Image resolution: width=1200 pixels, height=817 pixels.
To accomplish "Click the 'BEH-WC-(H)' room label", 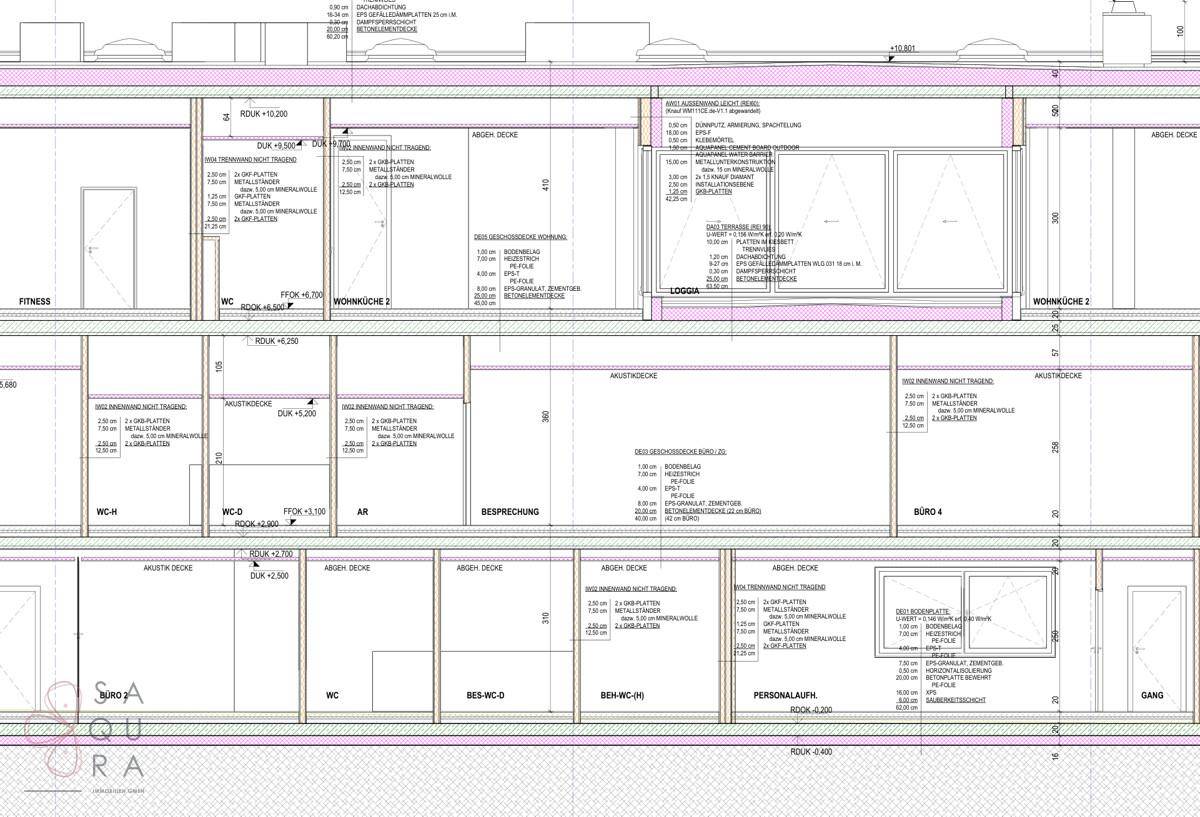I will (x=624, y=694).
